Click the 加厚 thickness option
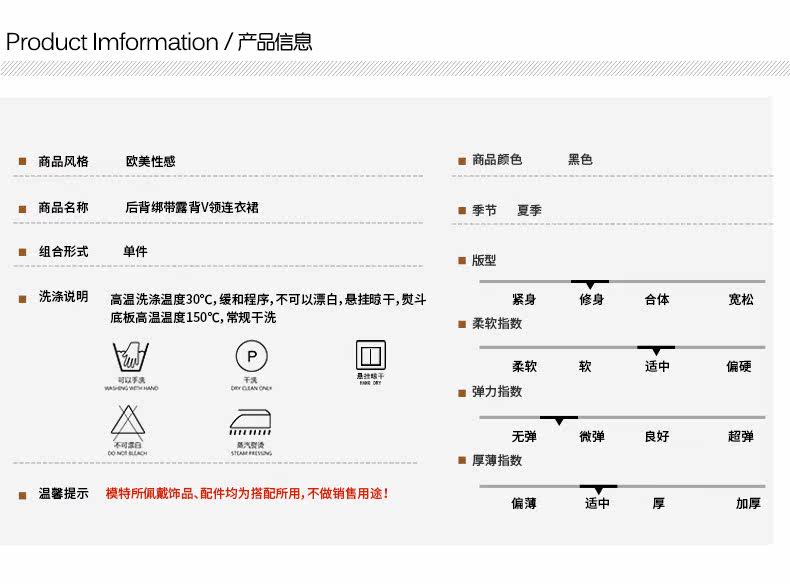Screen dimensions: 790x584 (x=748, y=503)
